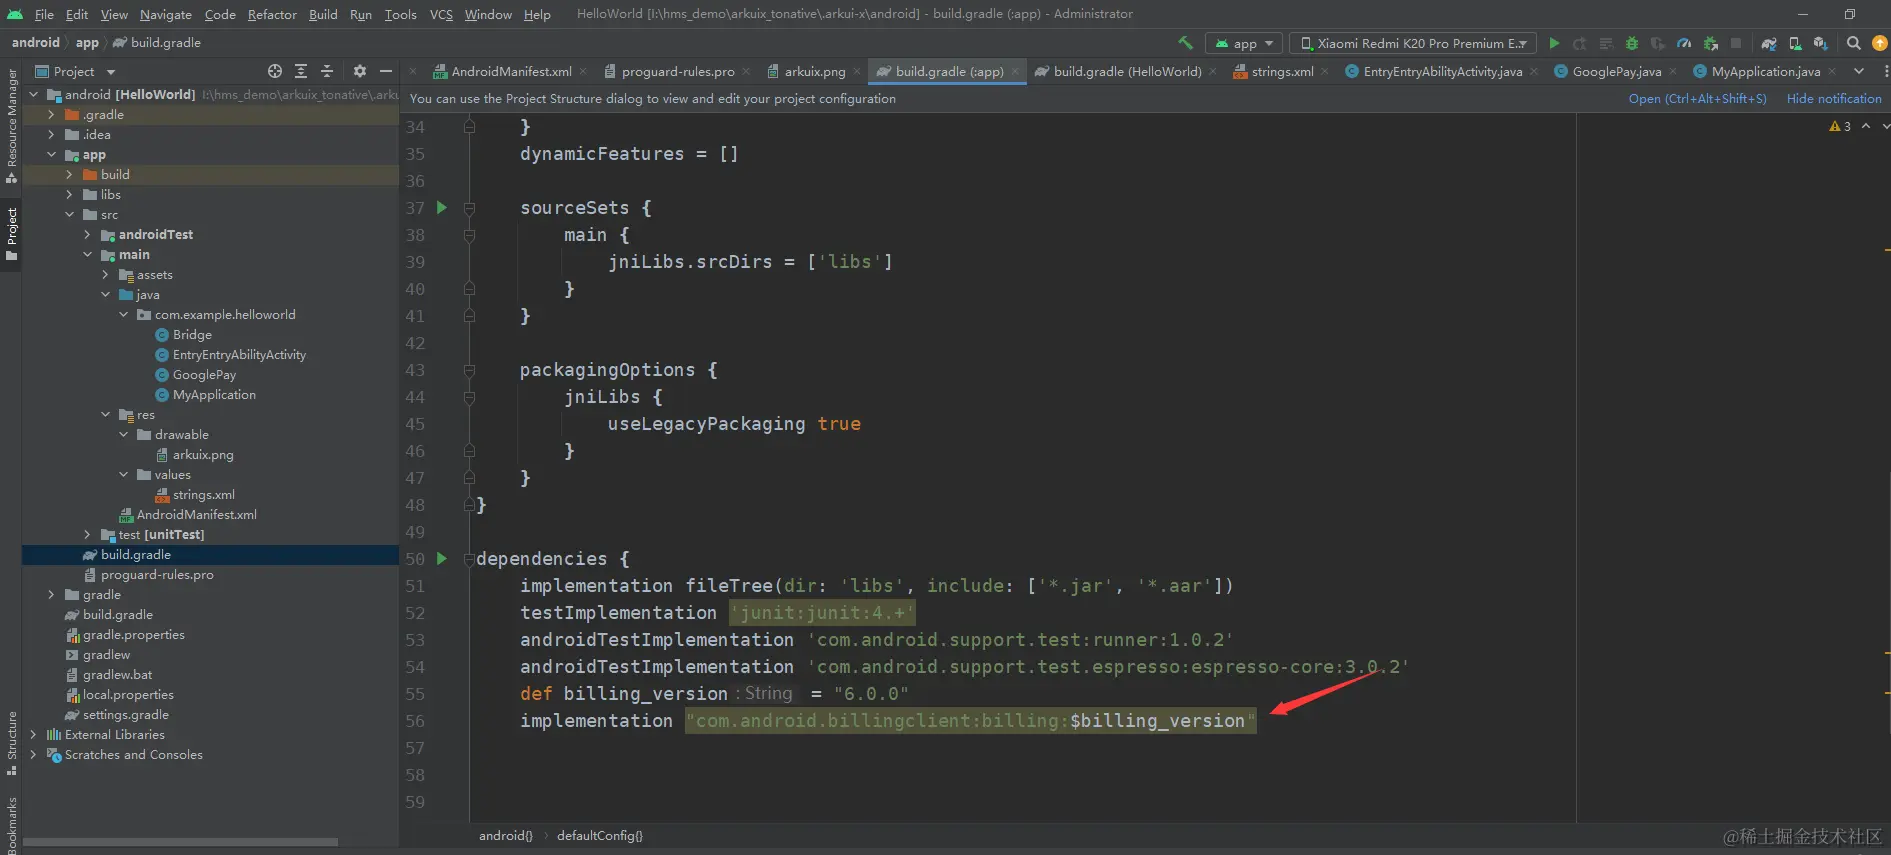Image resolution: width=1891 pixels, height=855 pixels.
Task: Toggle the Structure side tool tab
Action: pyautogui.click(x=11, y=743)
